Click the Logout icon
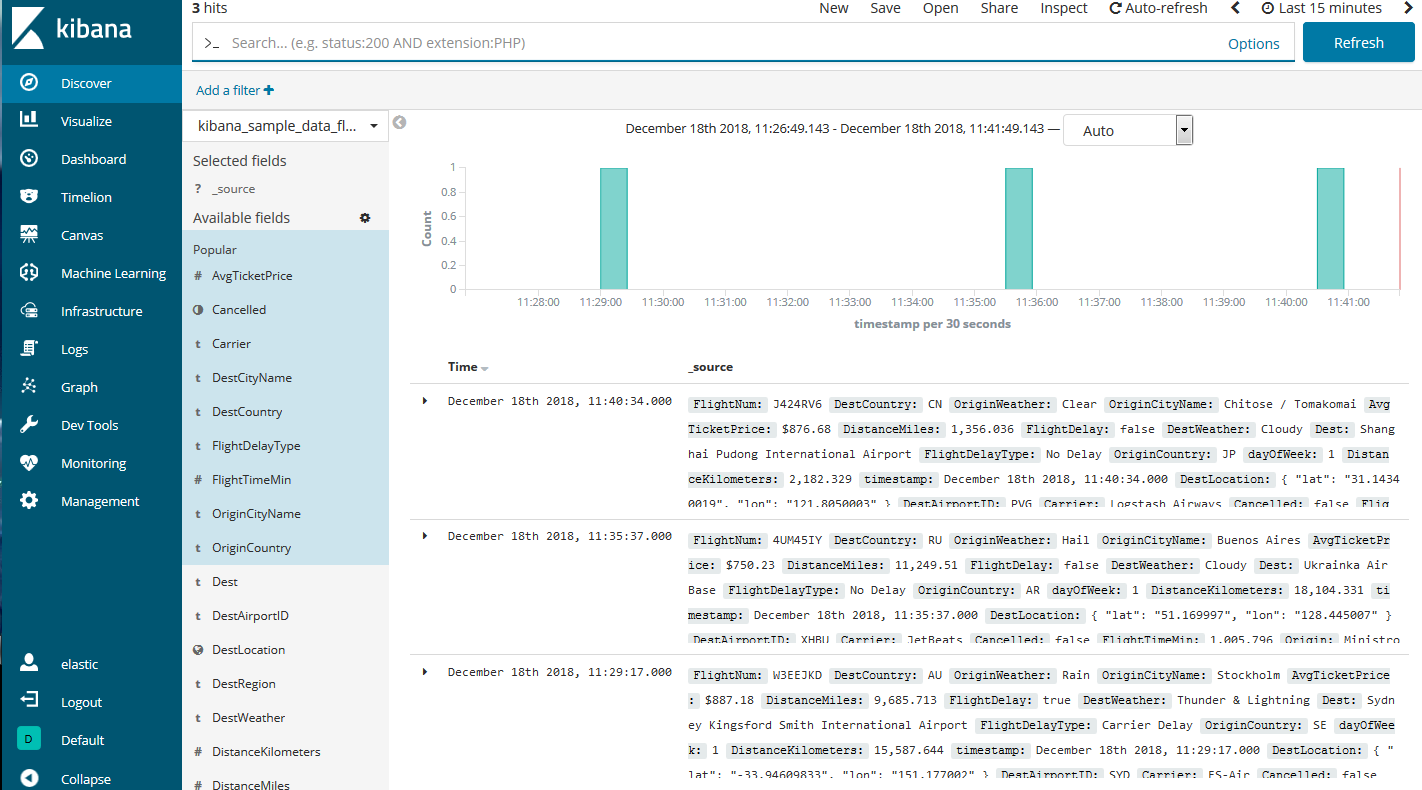1422x790 pixels. [x=29, y=701]
